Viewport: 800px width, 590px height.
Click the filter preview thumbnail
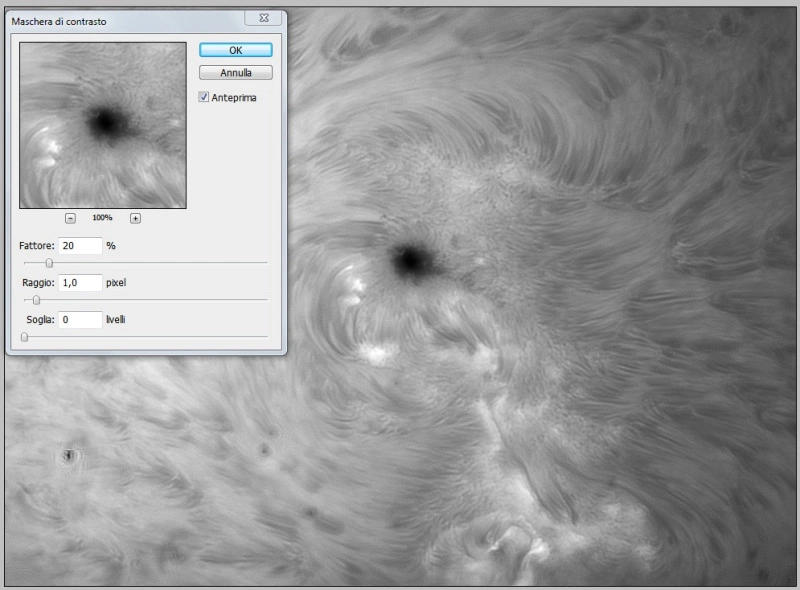coord(103,125)
